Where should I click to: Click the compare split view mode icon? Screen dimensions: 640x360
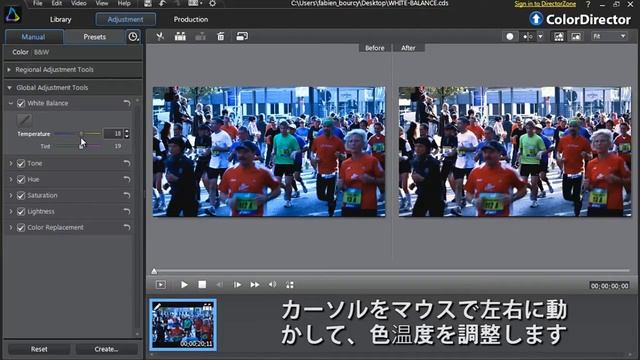528,36
